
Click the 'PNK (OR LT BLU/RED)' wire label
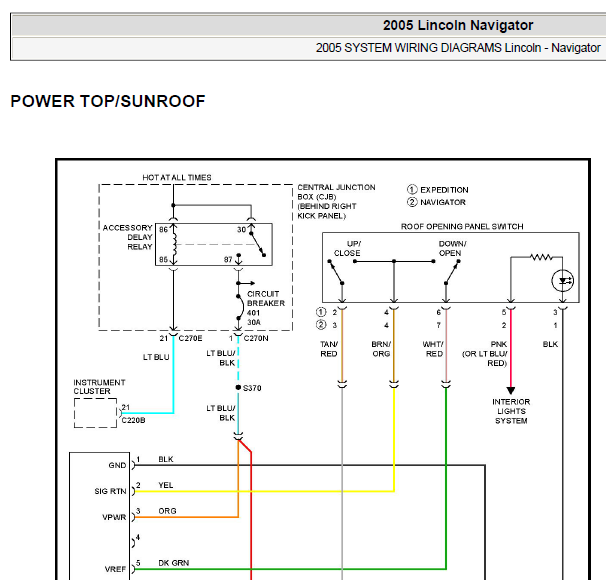tap(485, 354)
